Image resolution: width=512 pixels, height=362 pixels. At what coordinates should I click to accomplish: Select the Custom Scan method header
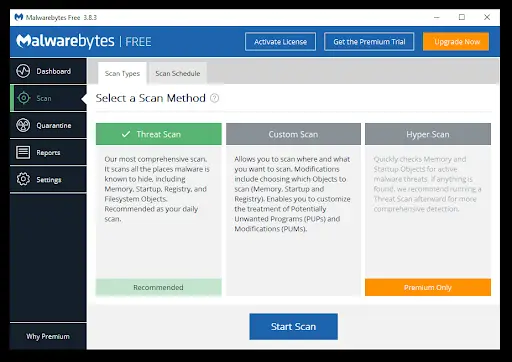pyautogui.click(x=293, y=134)
